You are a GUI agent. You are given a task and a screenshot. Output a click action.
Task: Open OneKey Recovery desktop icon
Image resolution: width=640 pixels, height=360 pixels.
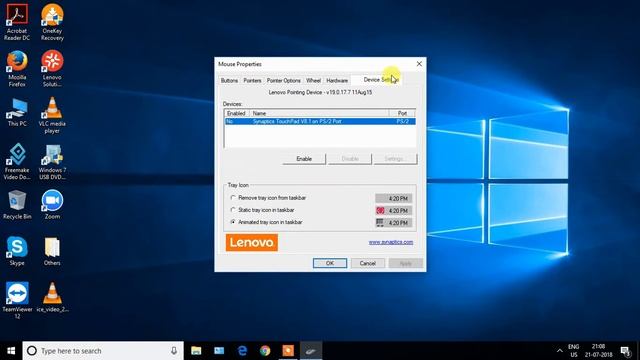point(52,22)
